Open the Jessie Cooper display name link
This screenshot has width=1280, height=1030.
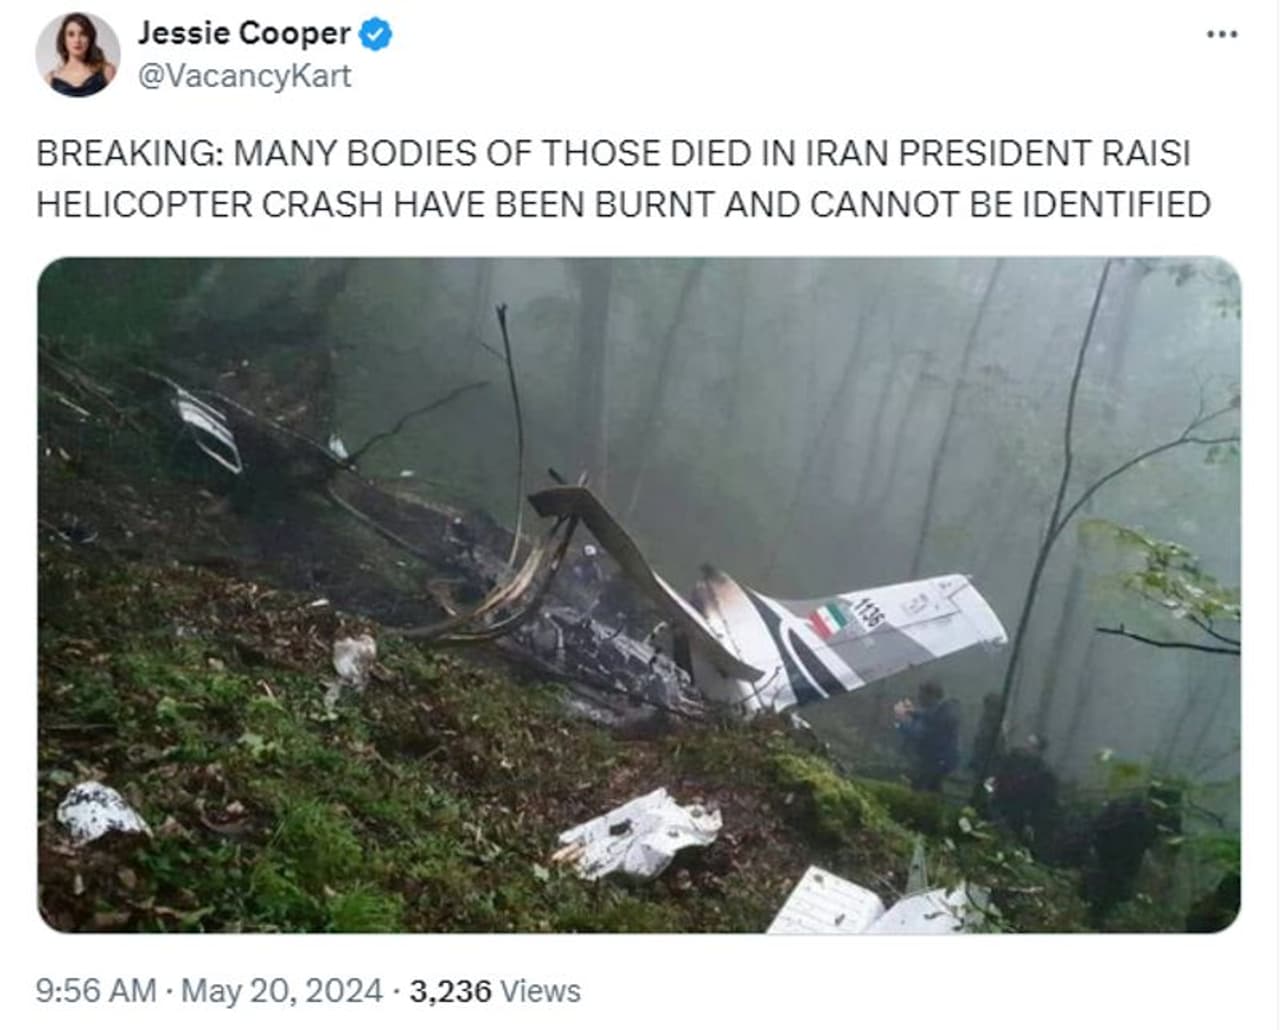[x=244, y=33]
